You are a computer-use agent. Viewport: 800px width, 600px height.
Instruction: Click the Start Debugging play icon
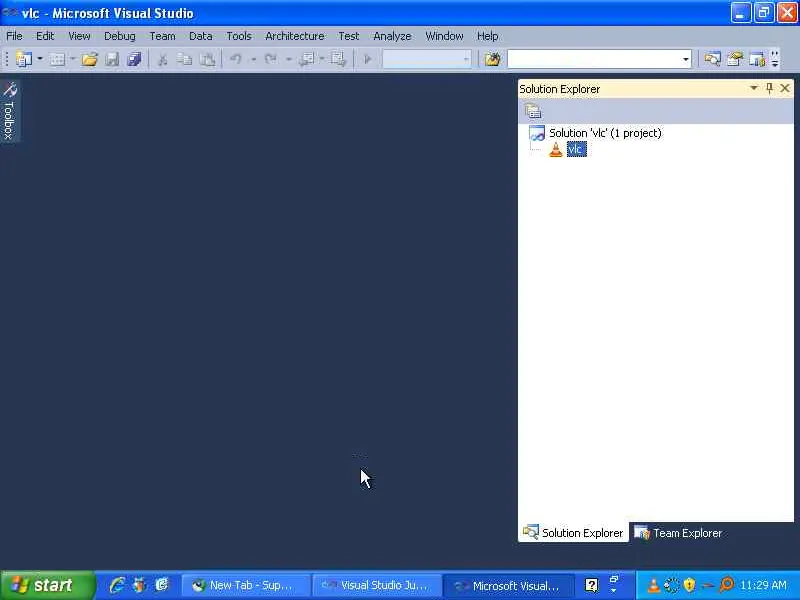pyautogui.click(x=367, y=59)
